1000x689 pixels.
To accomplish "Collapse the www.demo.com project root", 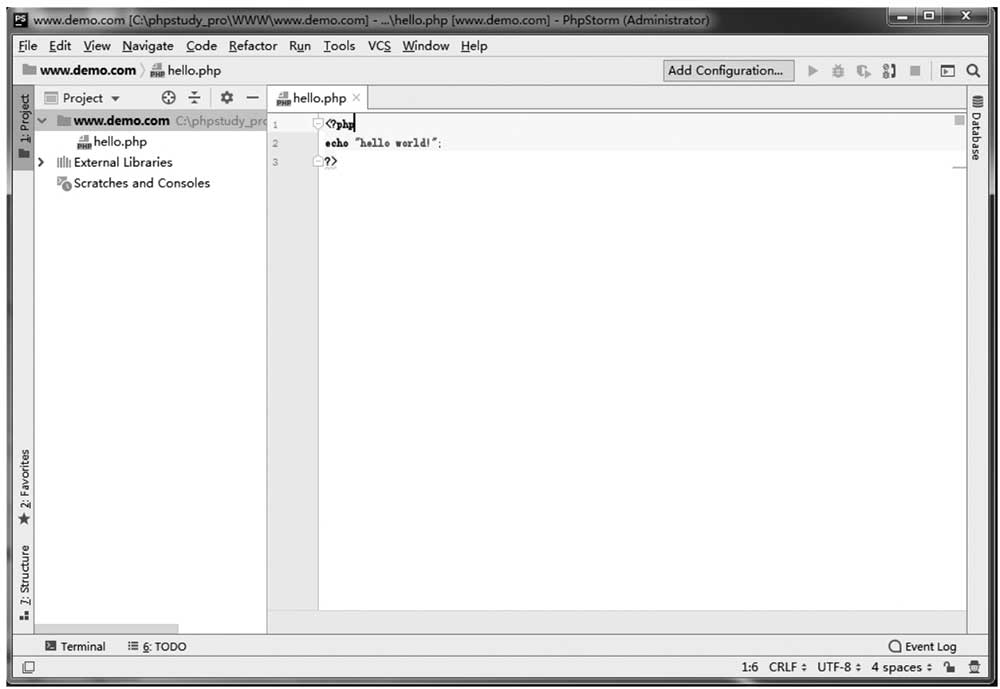I will 42,121.
